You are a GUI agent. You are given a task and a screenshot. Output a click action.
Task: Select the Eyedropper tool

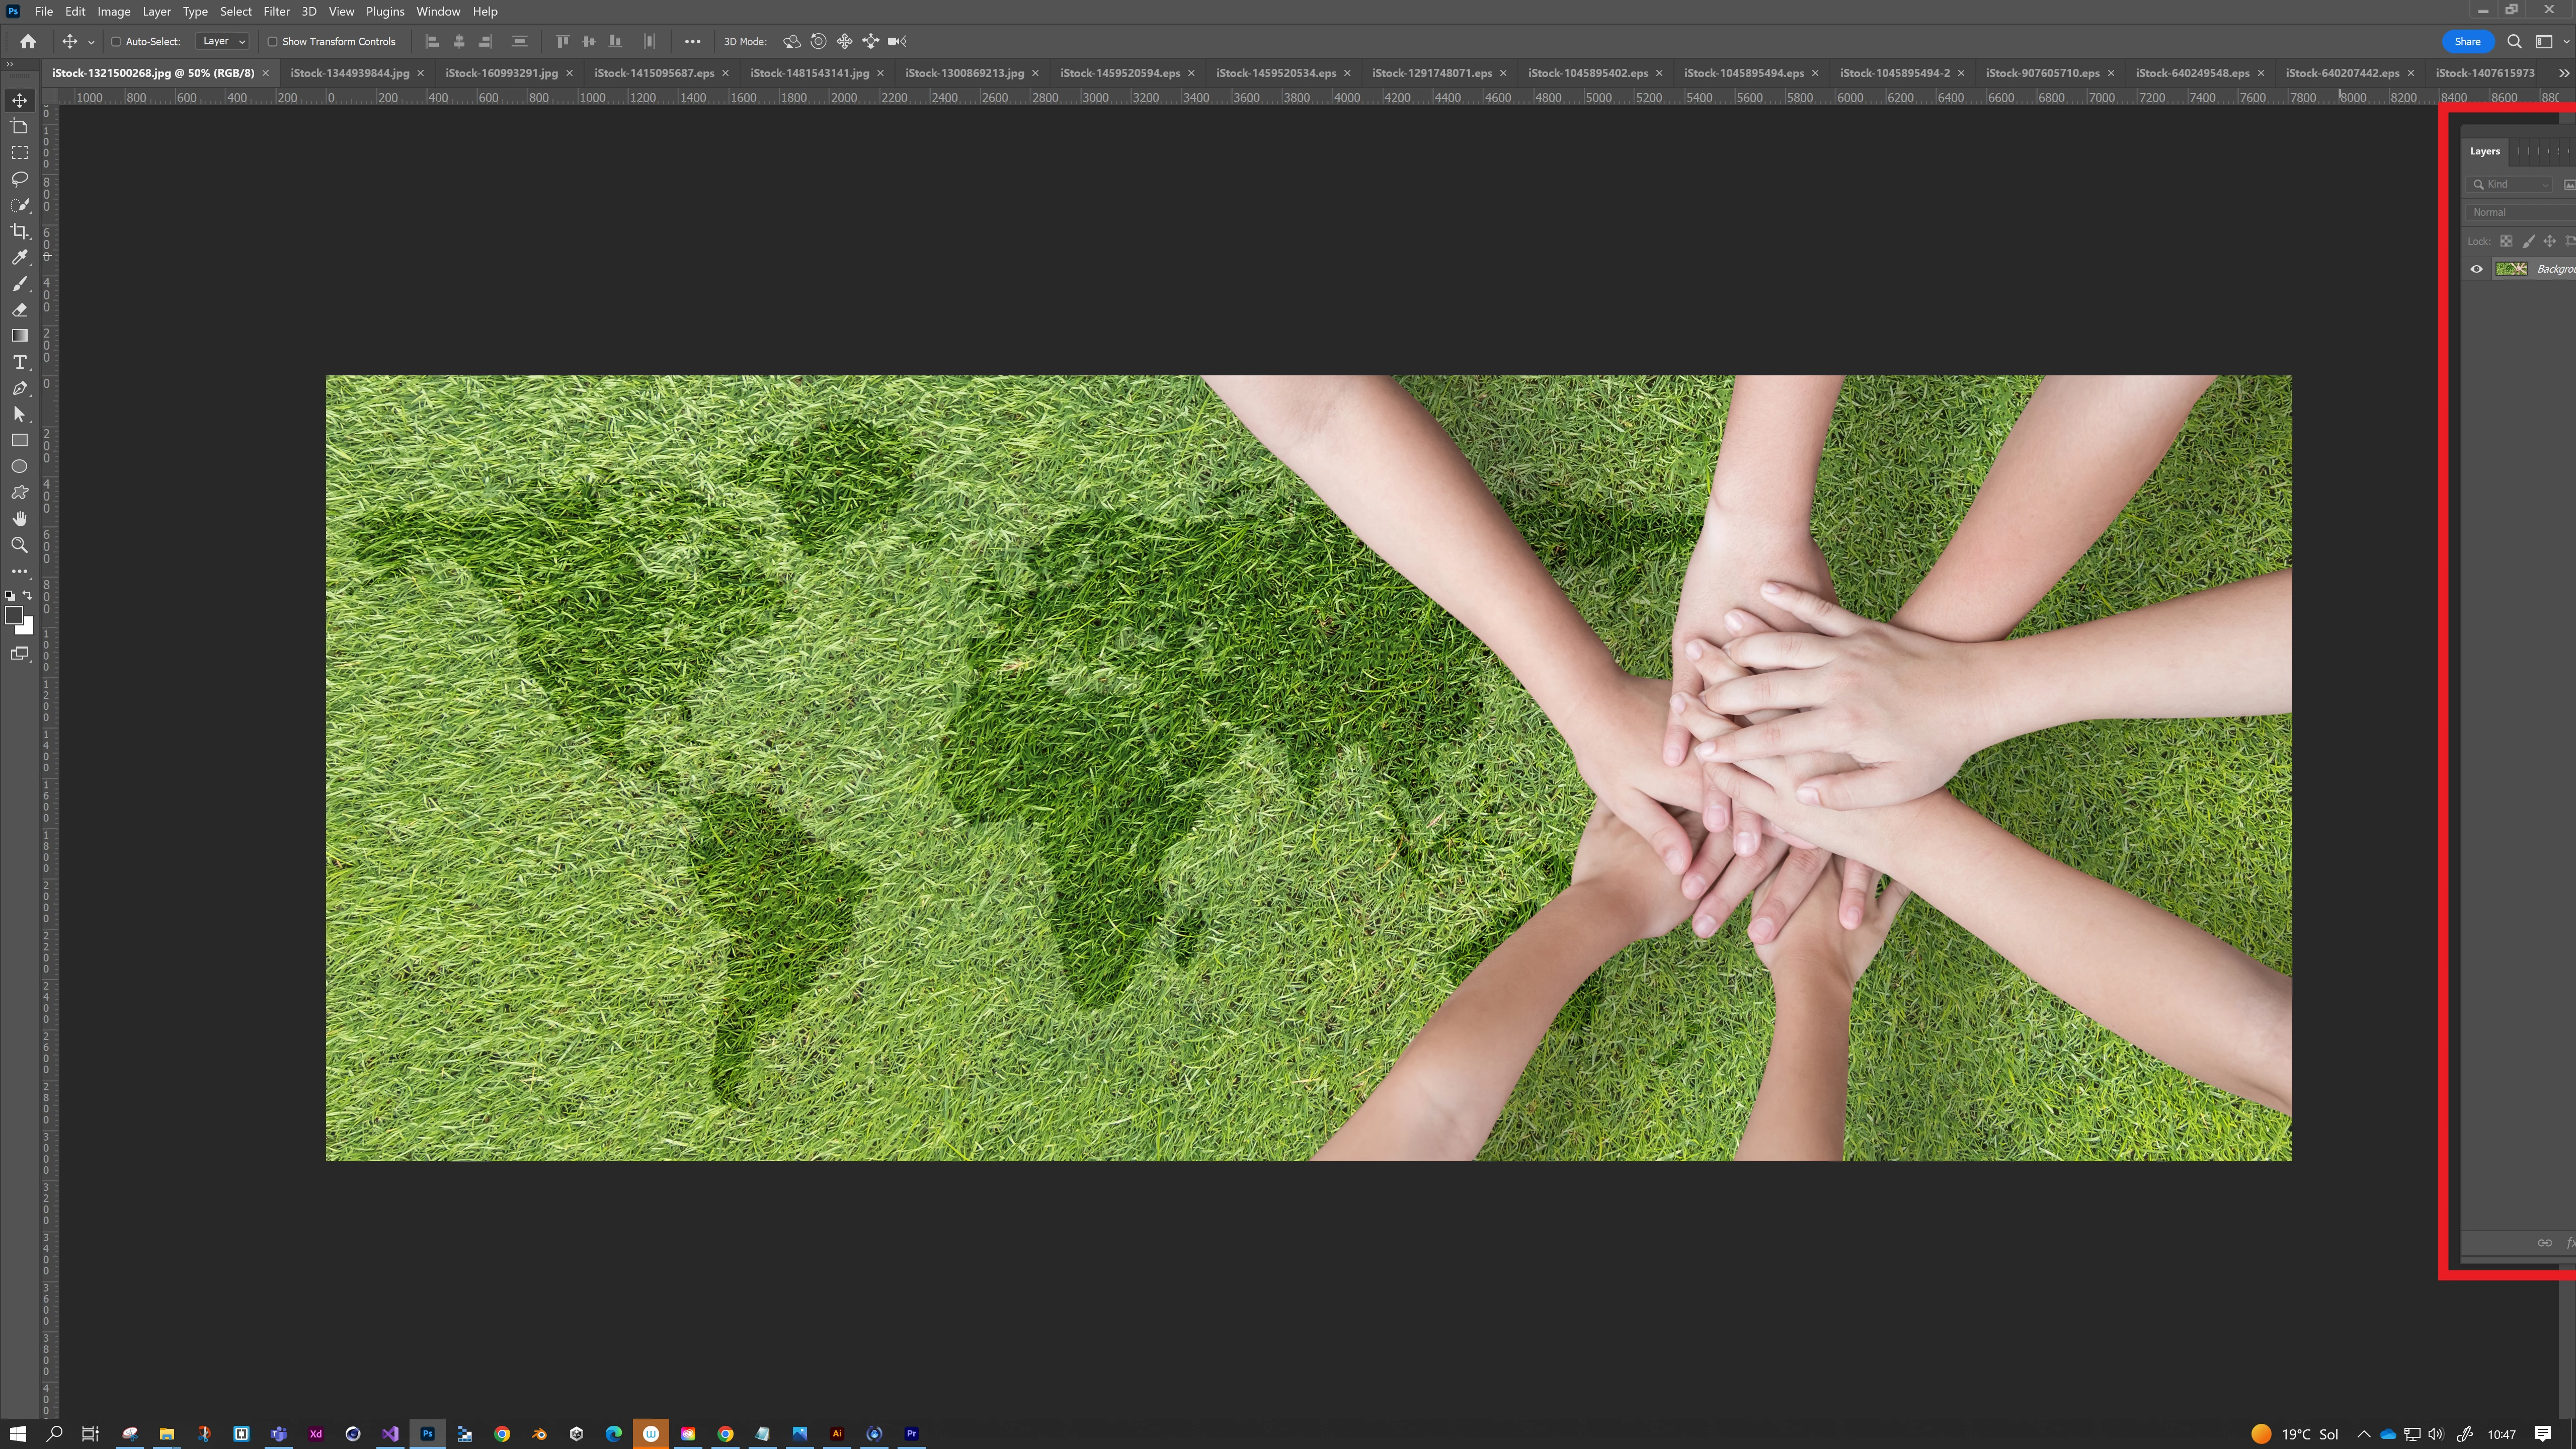coord(19,257)
